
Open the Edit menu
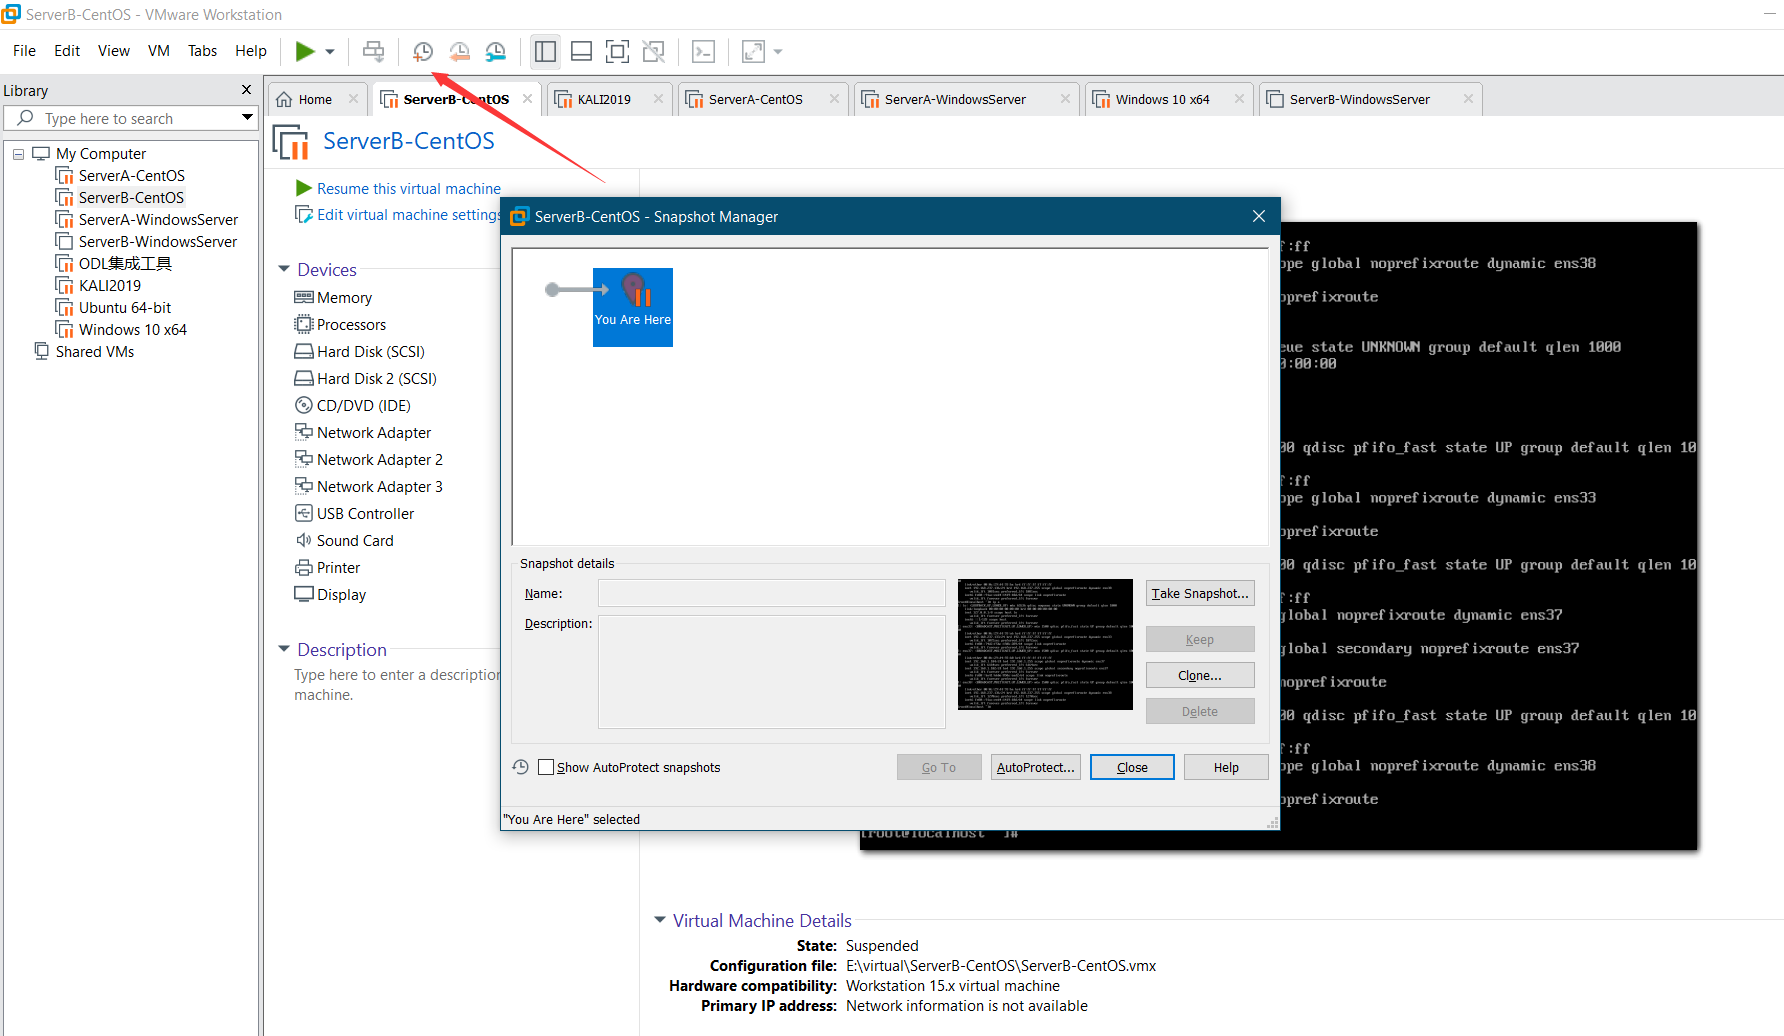(x=67, y=51)
